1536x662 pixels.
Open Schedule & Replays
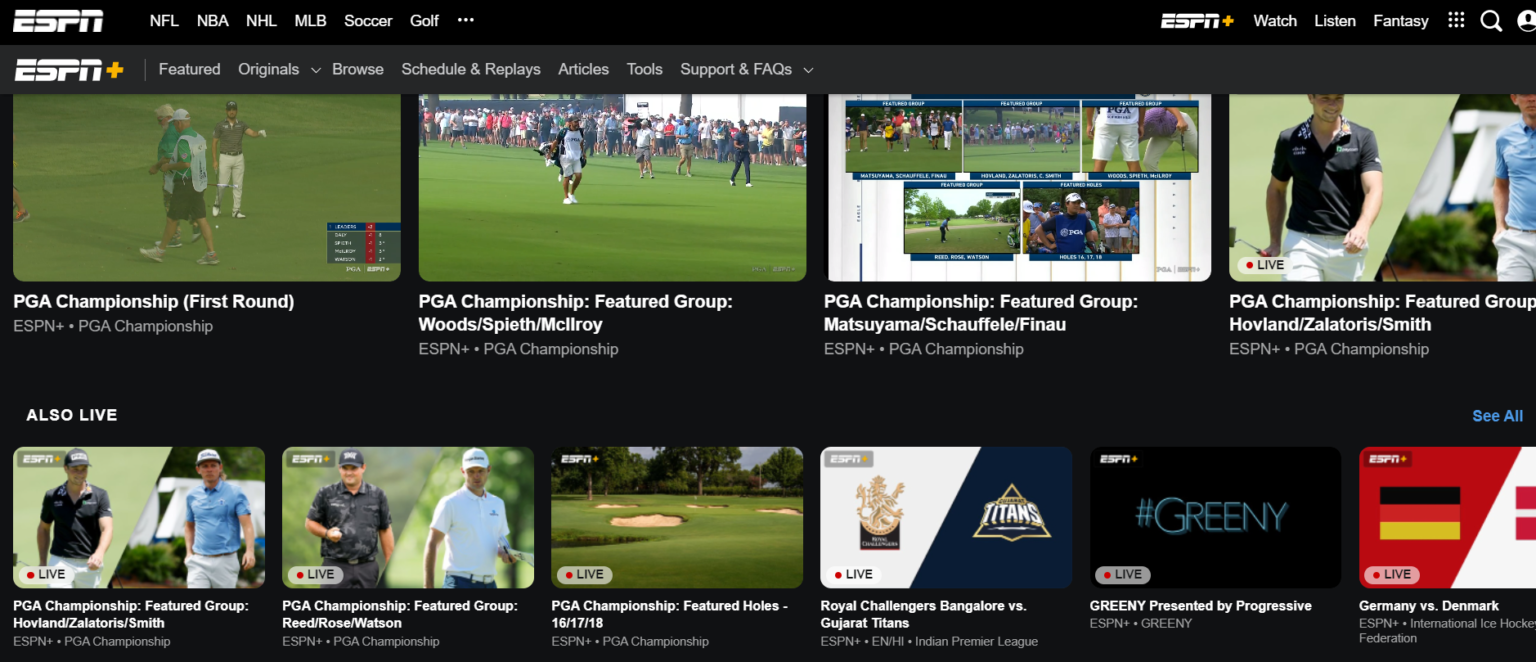471,68
